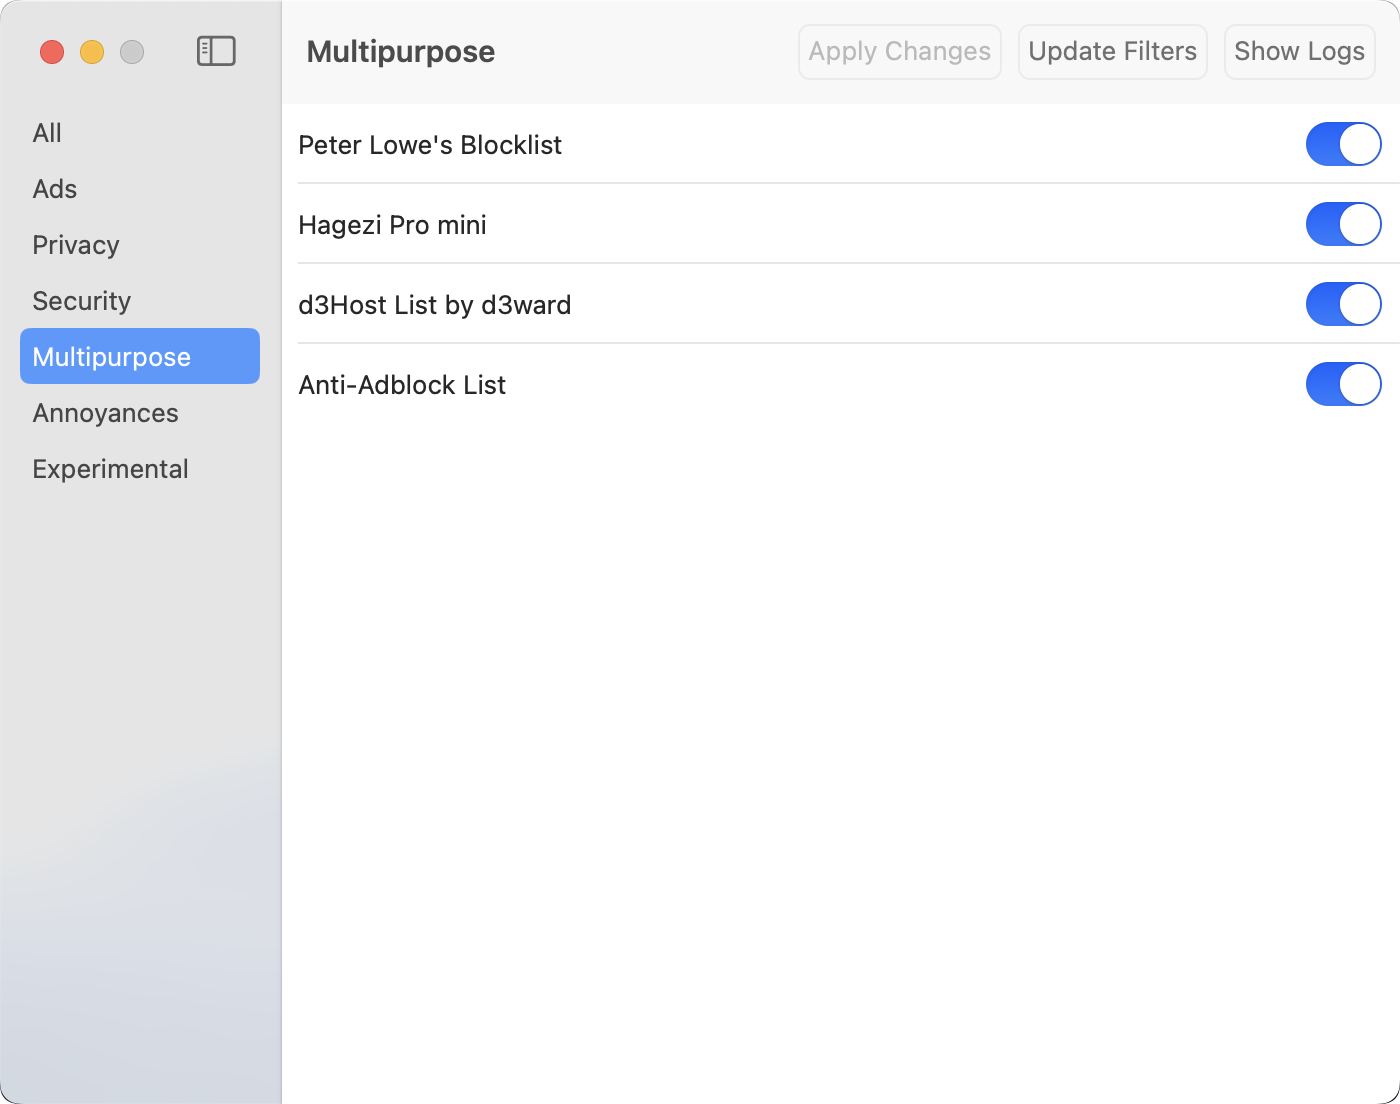The height and width of the screenshot is (1104, 1400).
Task: Toggle the d3Host List by d3ward filter
Action: [1343, 304]
